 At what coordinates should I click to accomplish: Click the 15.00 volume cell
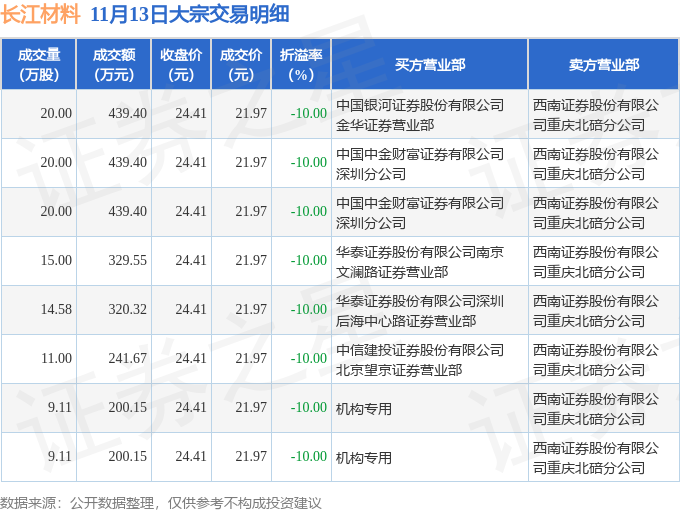click(56, 261)
